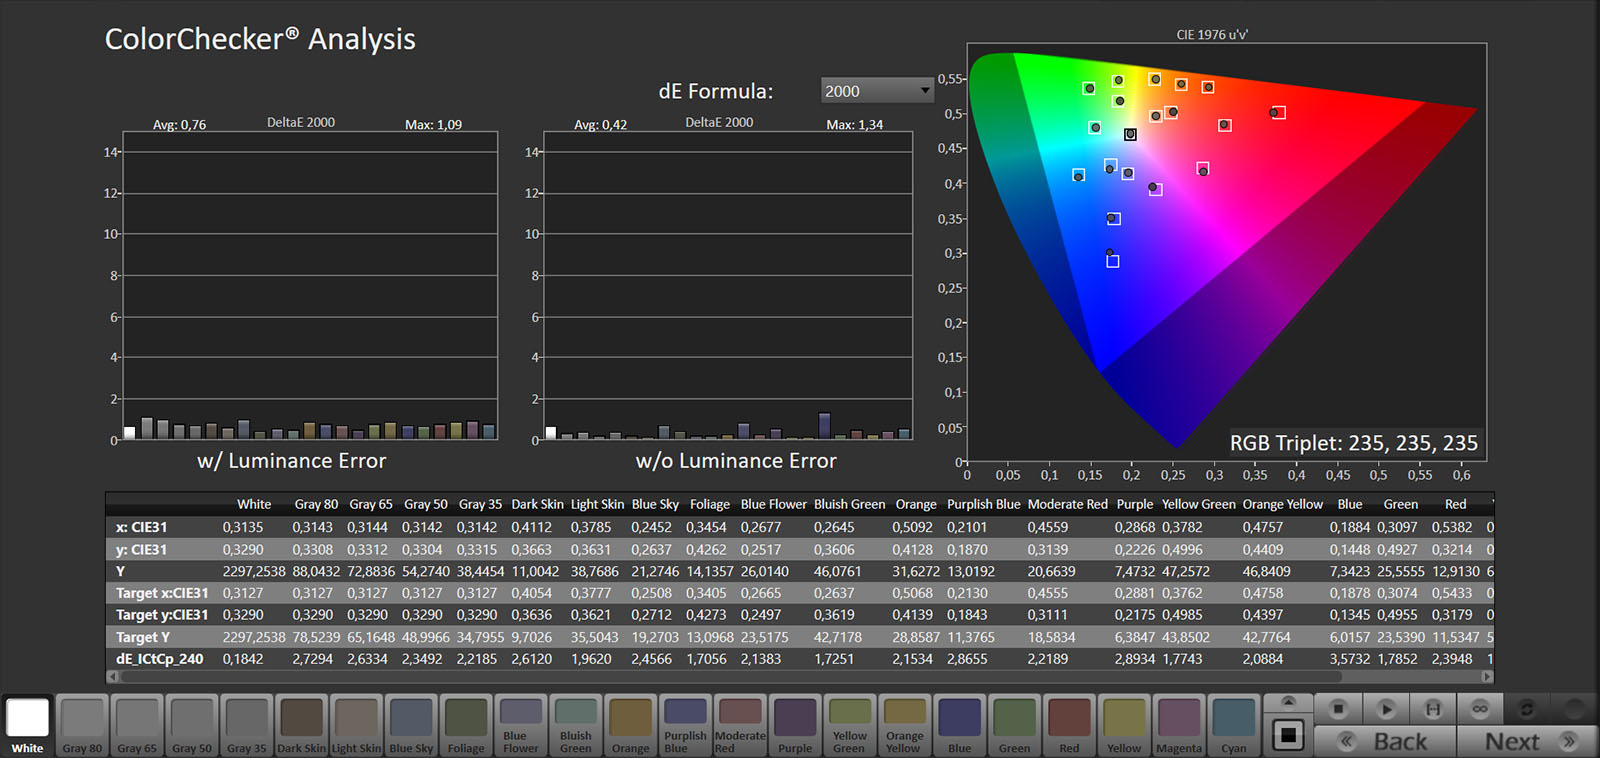Click the infinity continuous-read icon

(x=1480, y=709)
